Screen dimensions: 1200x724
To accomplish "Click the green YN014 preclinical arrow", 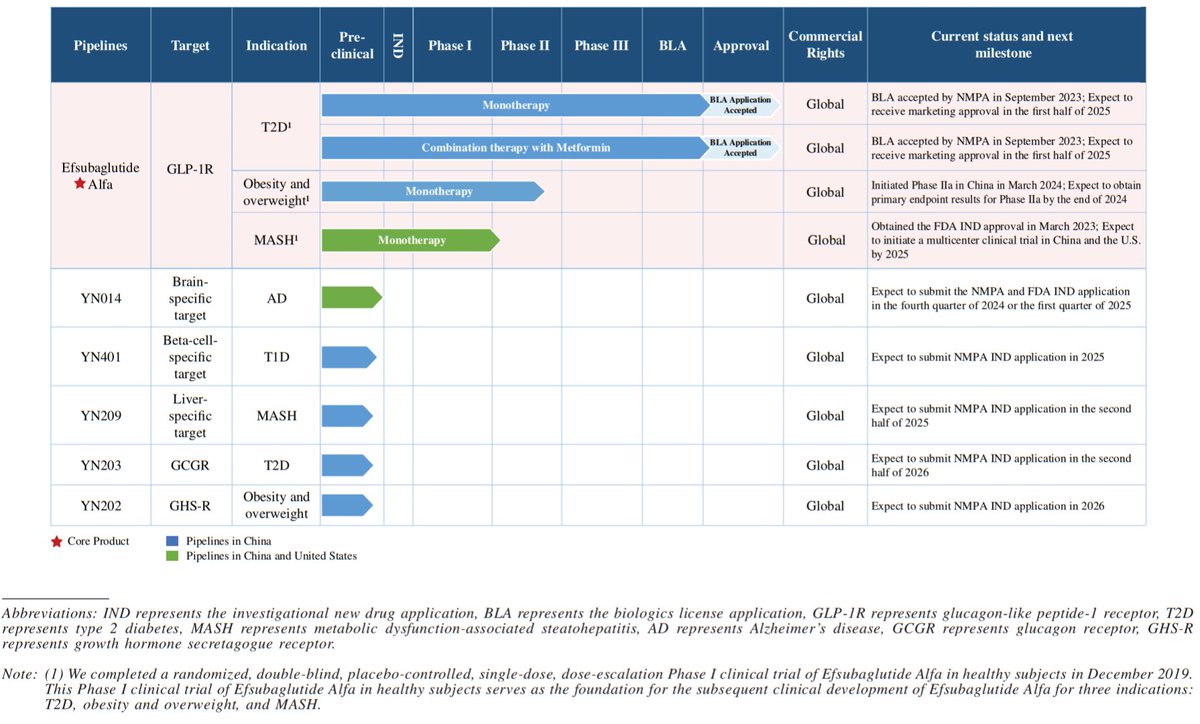I will (351, 297).
